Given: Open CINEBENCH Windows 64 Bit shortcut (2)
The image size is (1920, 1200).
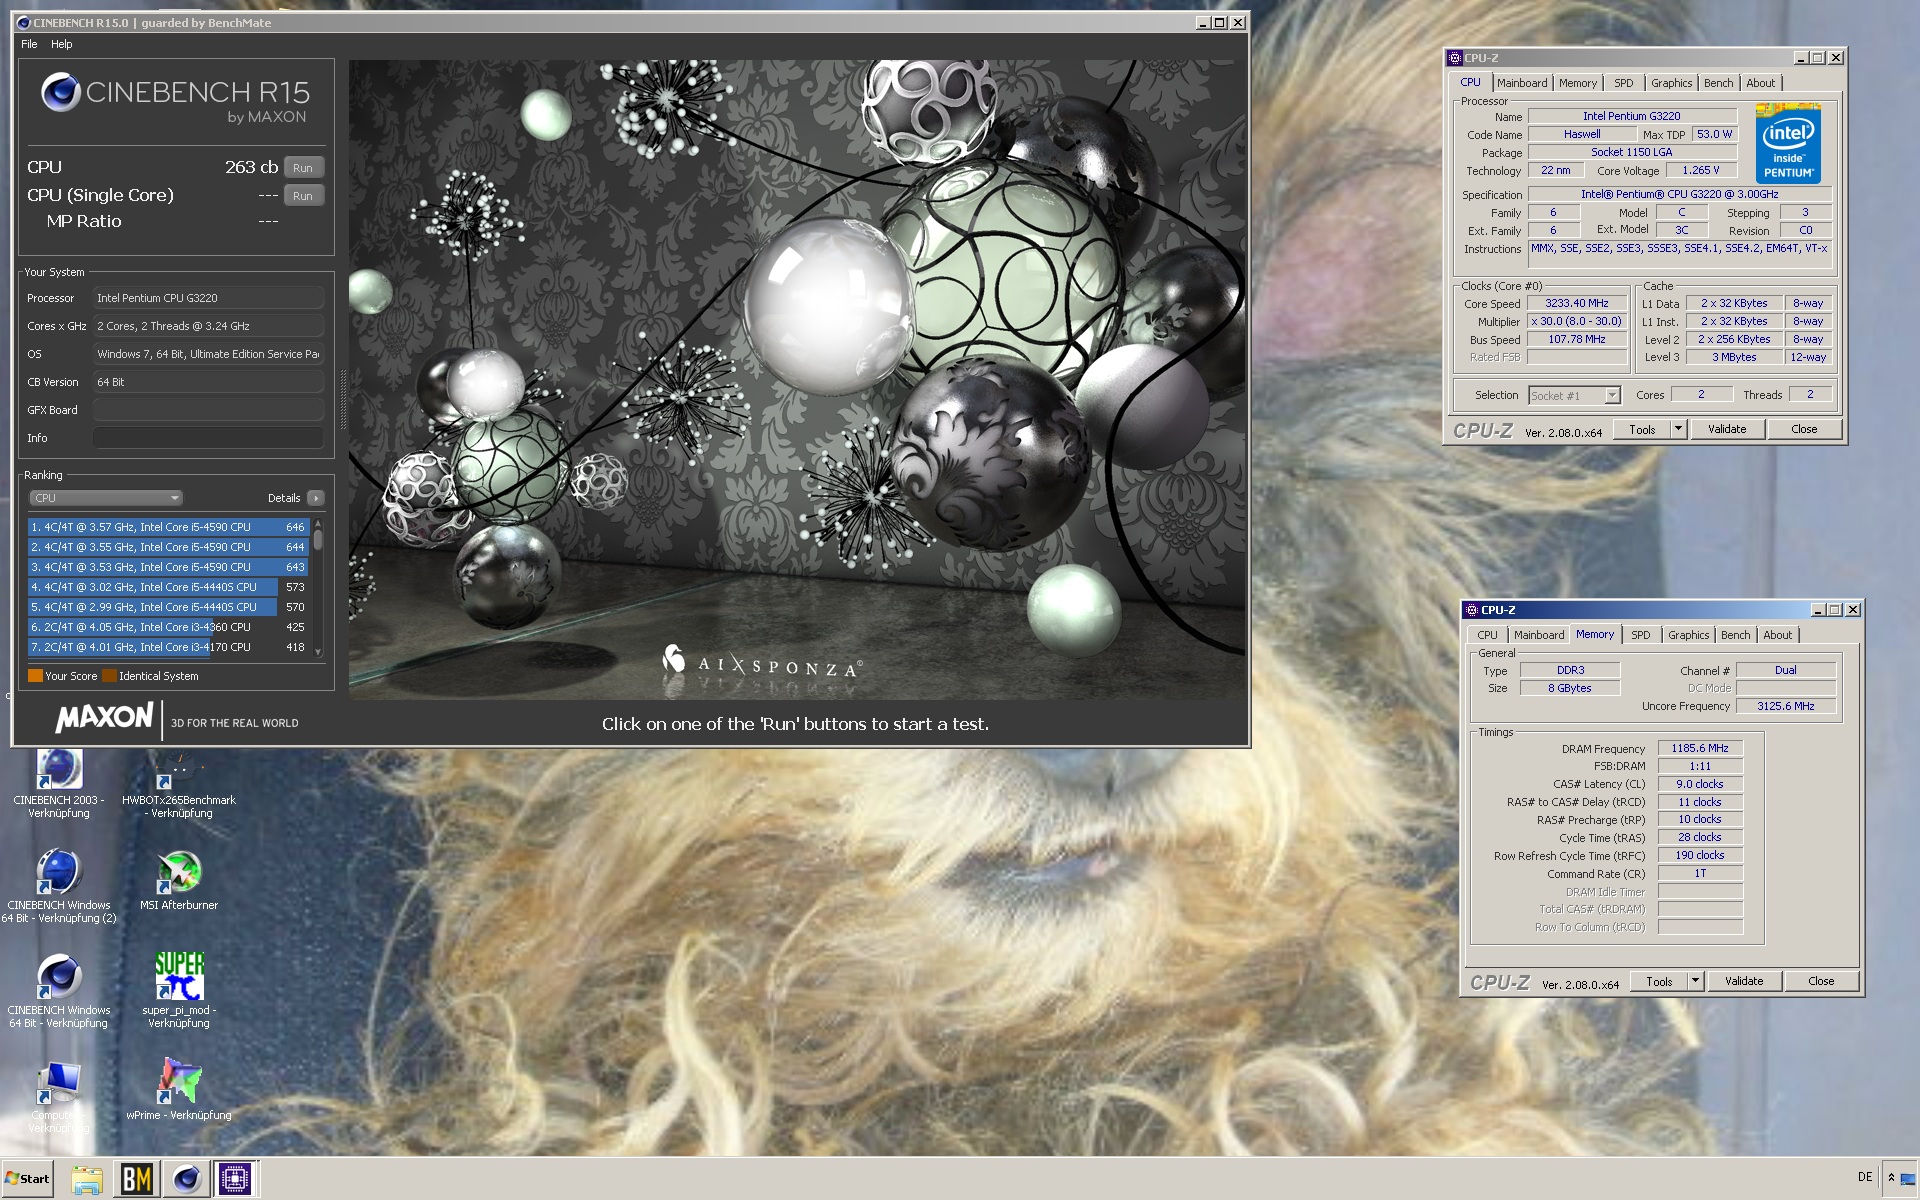Looking at the screenshot, I should [x=59, y=886].
